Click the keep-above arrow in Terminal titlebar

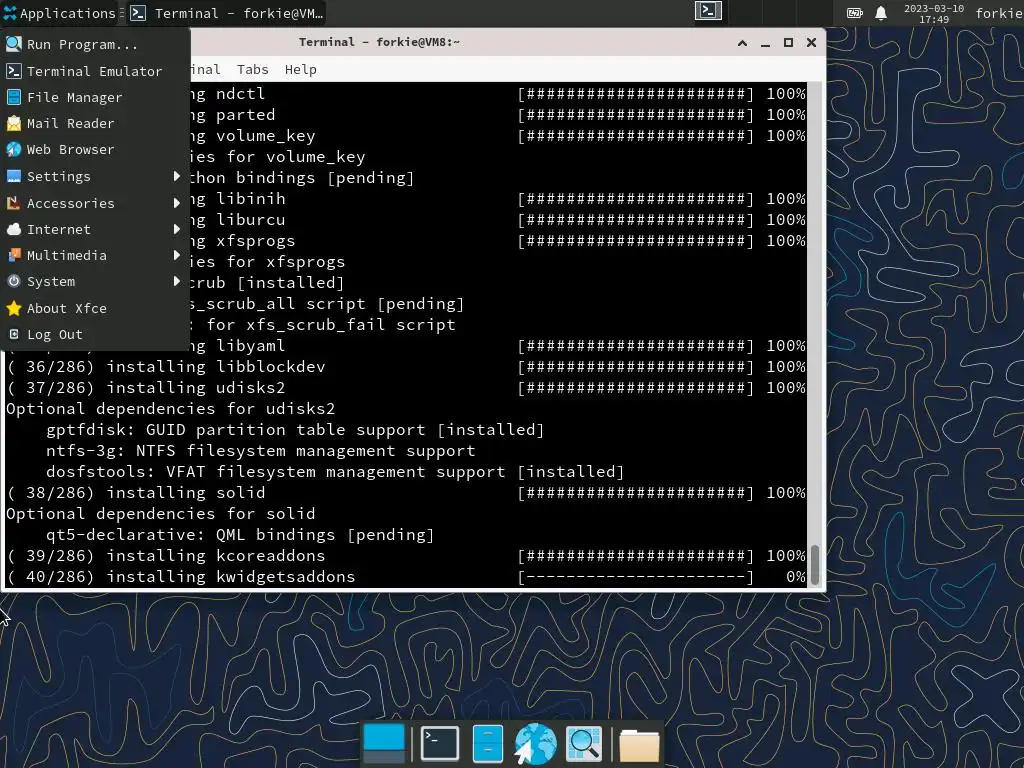coord(742,43)
